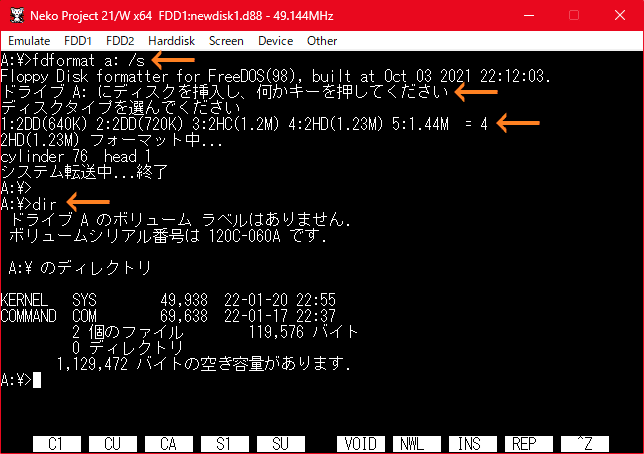The width and height of the screenshot is (644, 454).
Task: Click the '2:2DD(720K)' disk type option
Action: point(140,124)
